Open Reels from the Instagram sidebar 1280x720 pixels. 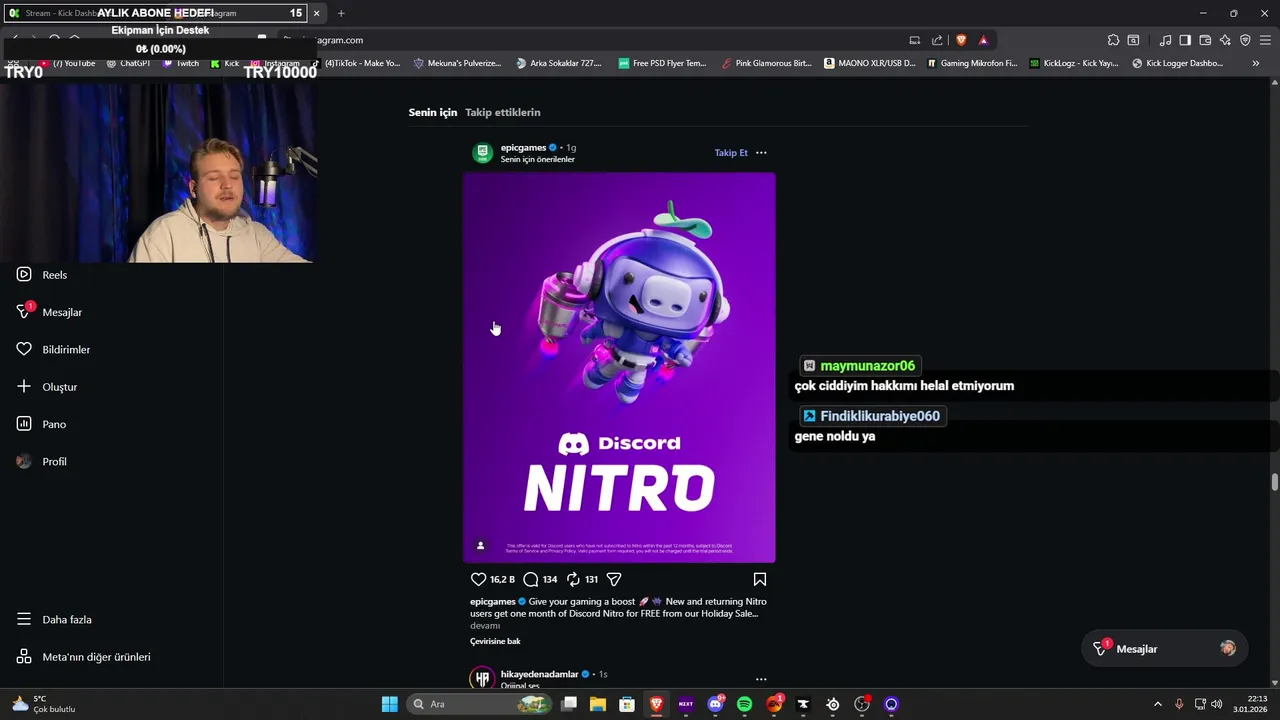[42, 275]
